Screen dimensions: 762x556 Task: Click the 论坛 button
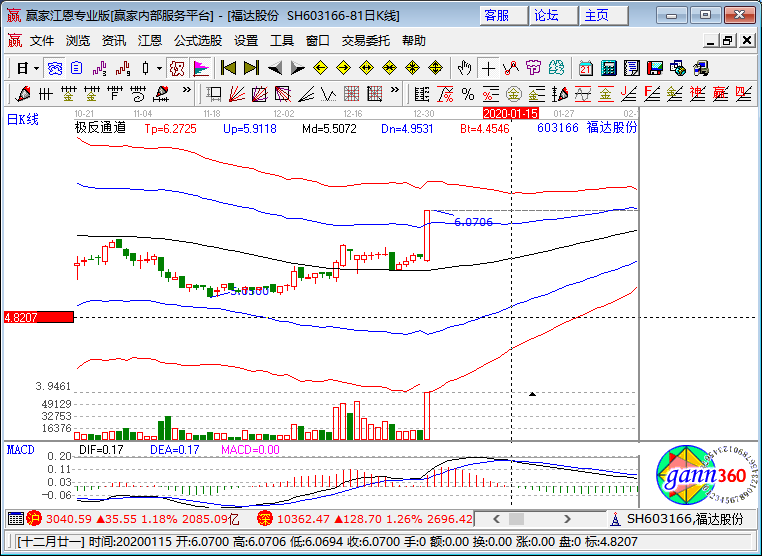554,16
